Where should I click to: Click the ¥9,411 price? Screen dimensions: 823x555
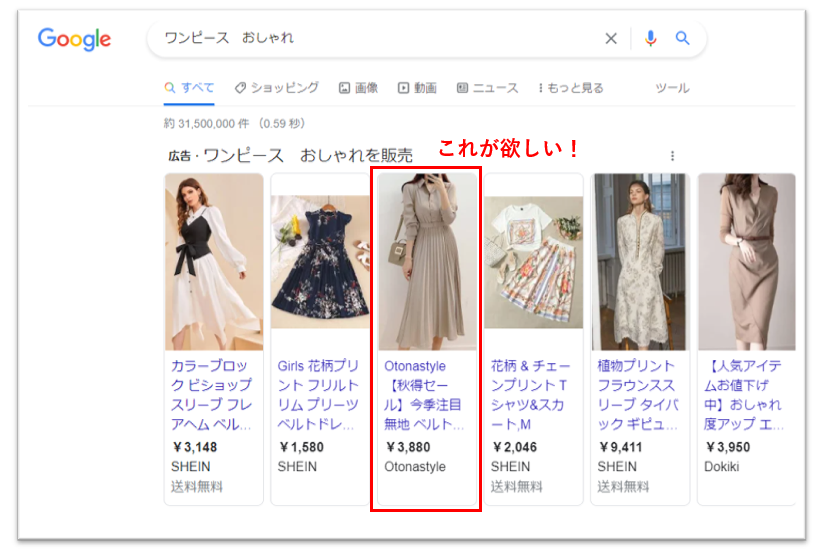(x=620, y=447)
